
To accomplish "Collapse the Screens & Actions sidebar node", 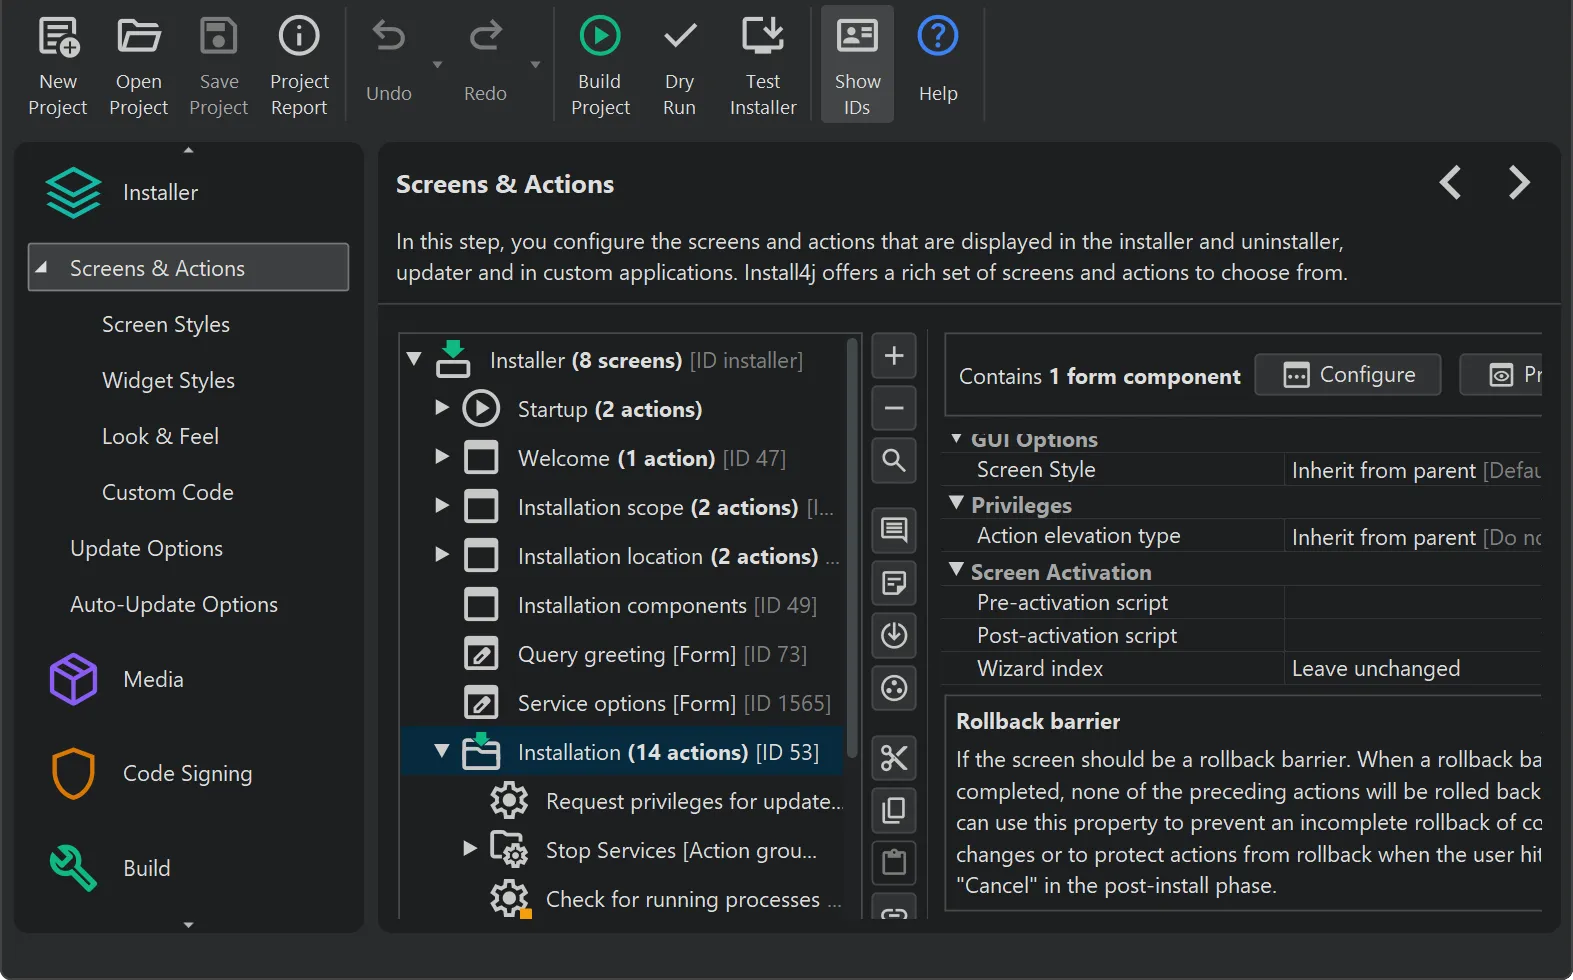I will point(42,268).
